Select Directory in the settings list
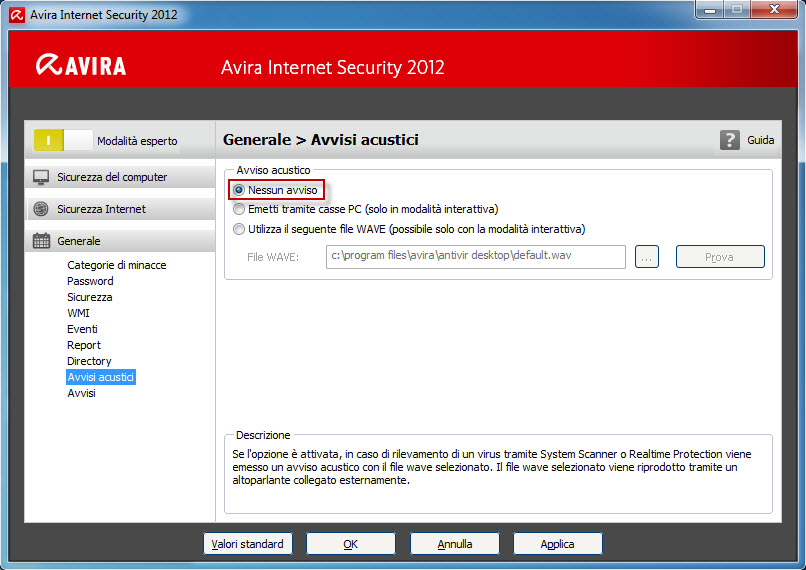 (89, 361)
